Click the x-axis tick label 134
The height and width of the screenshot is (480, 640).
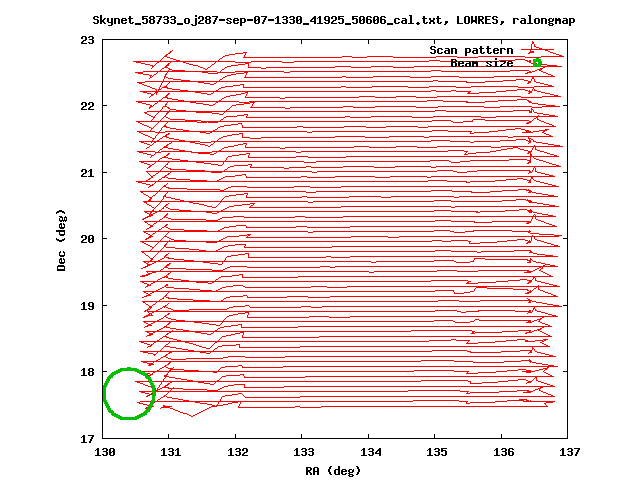pyautogui.click(x=371, y=452)
